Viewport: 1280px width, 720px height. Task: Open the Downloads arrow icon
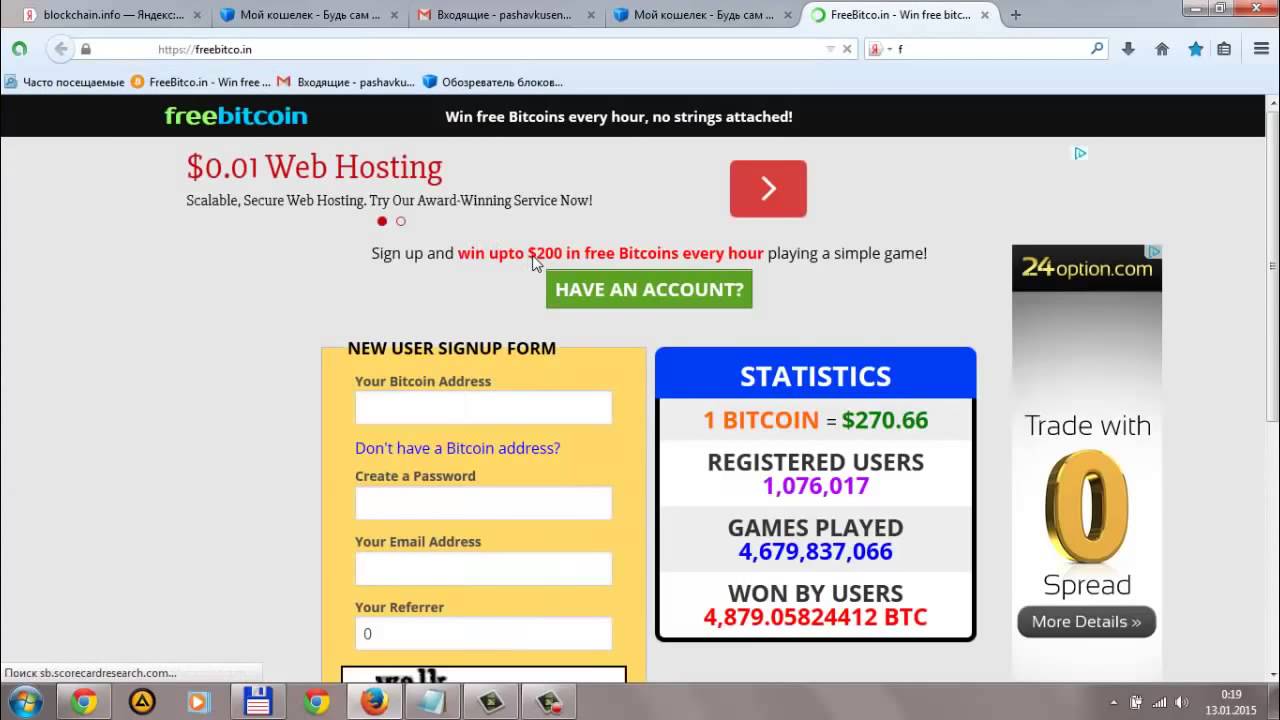pyautogui.click(x=1128, y=48)
